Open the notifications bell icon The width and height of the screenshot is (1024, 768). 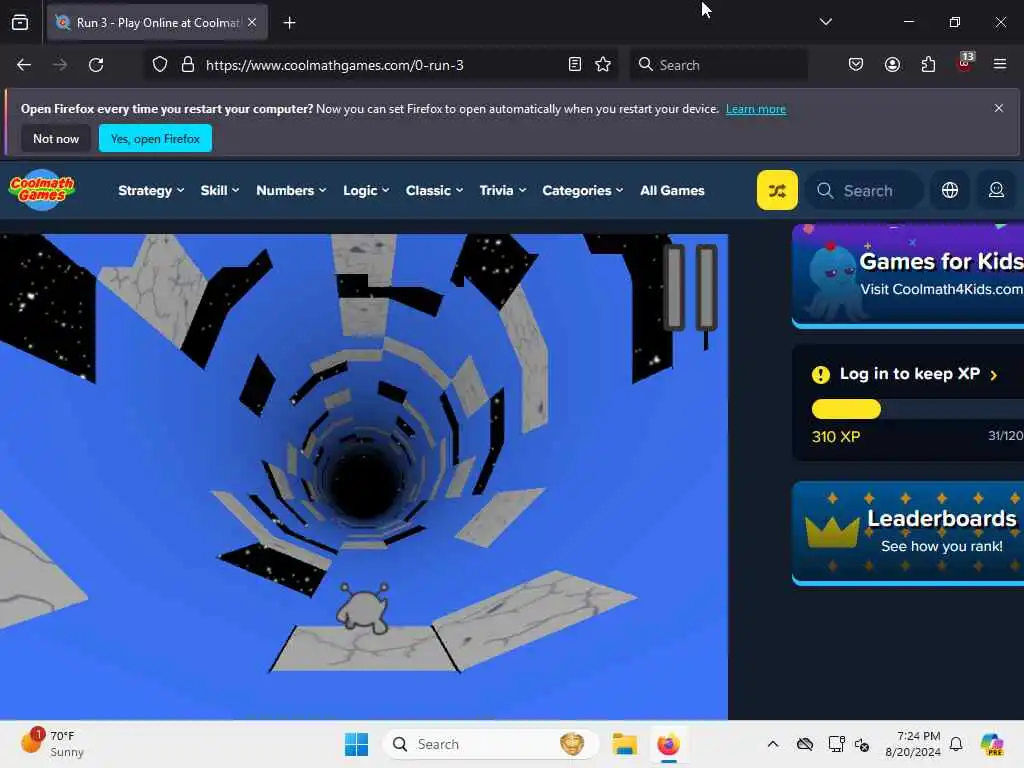956,744
